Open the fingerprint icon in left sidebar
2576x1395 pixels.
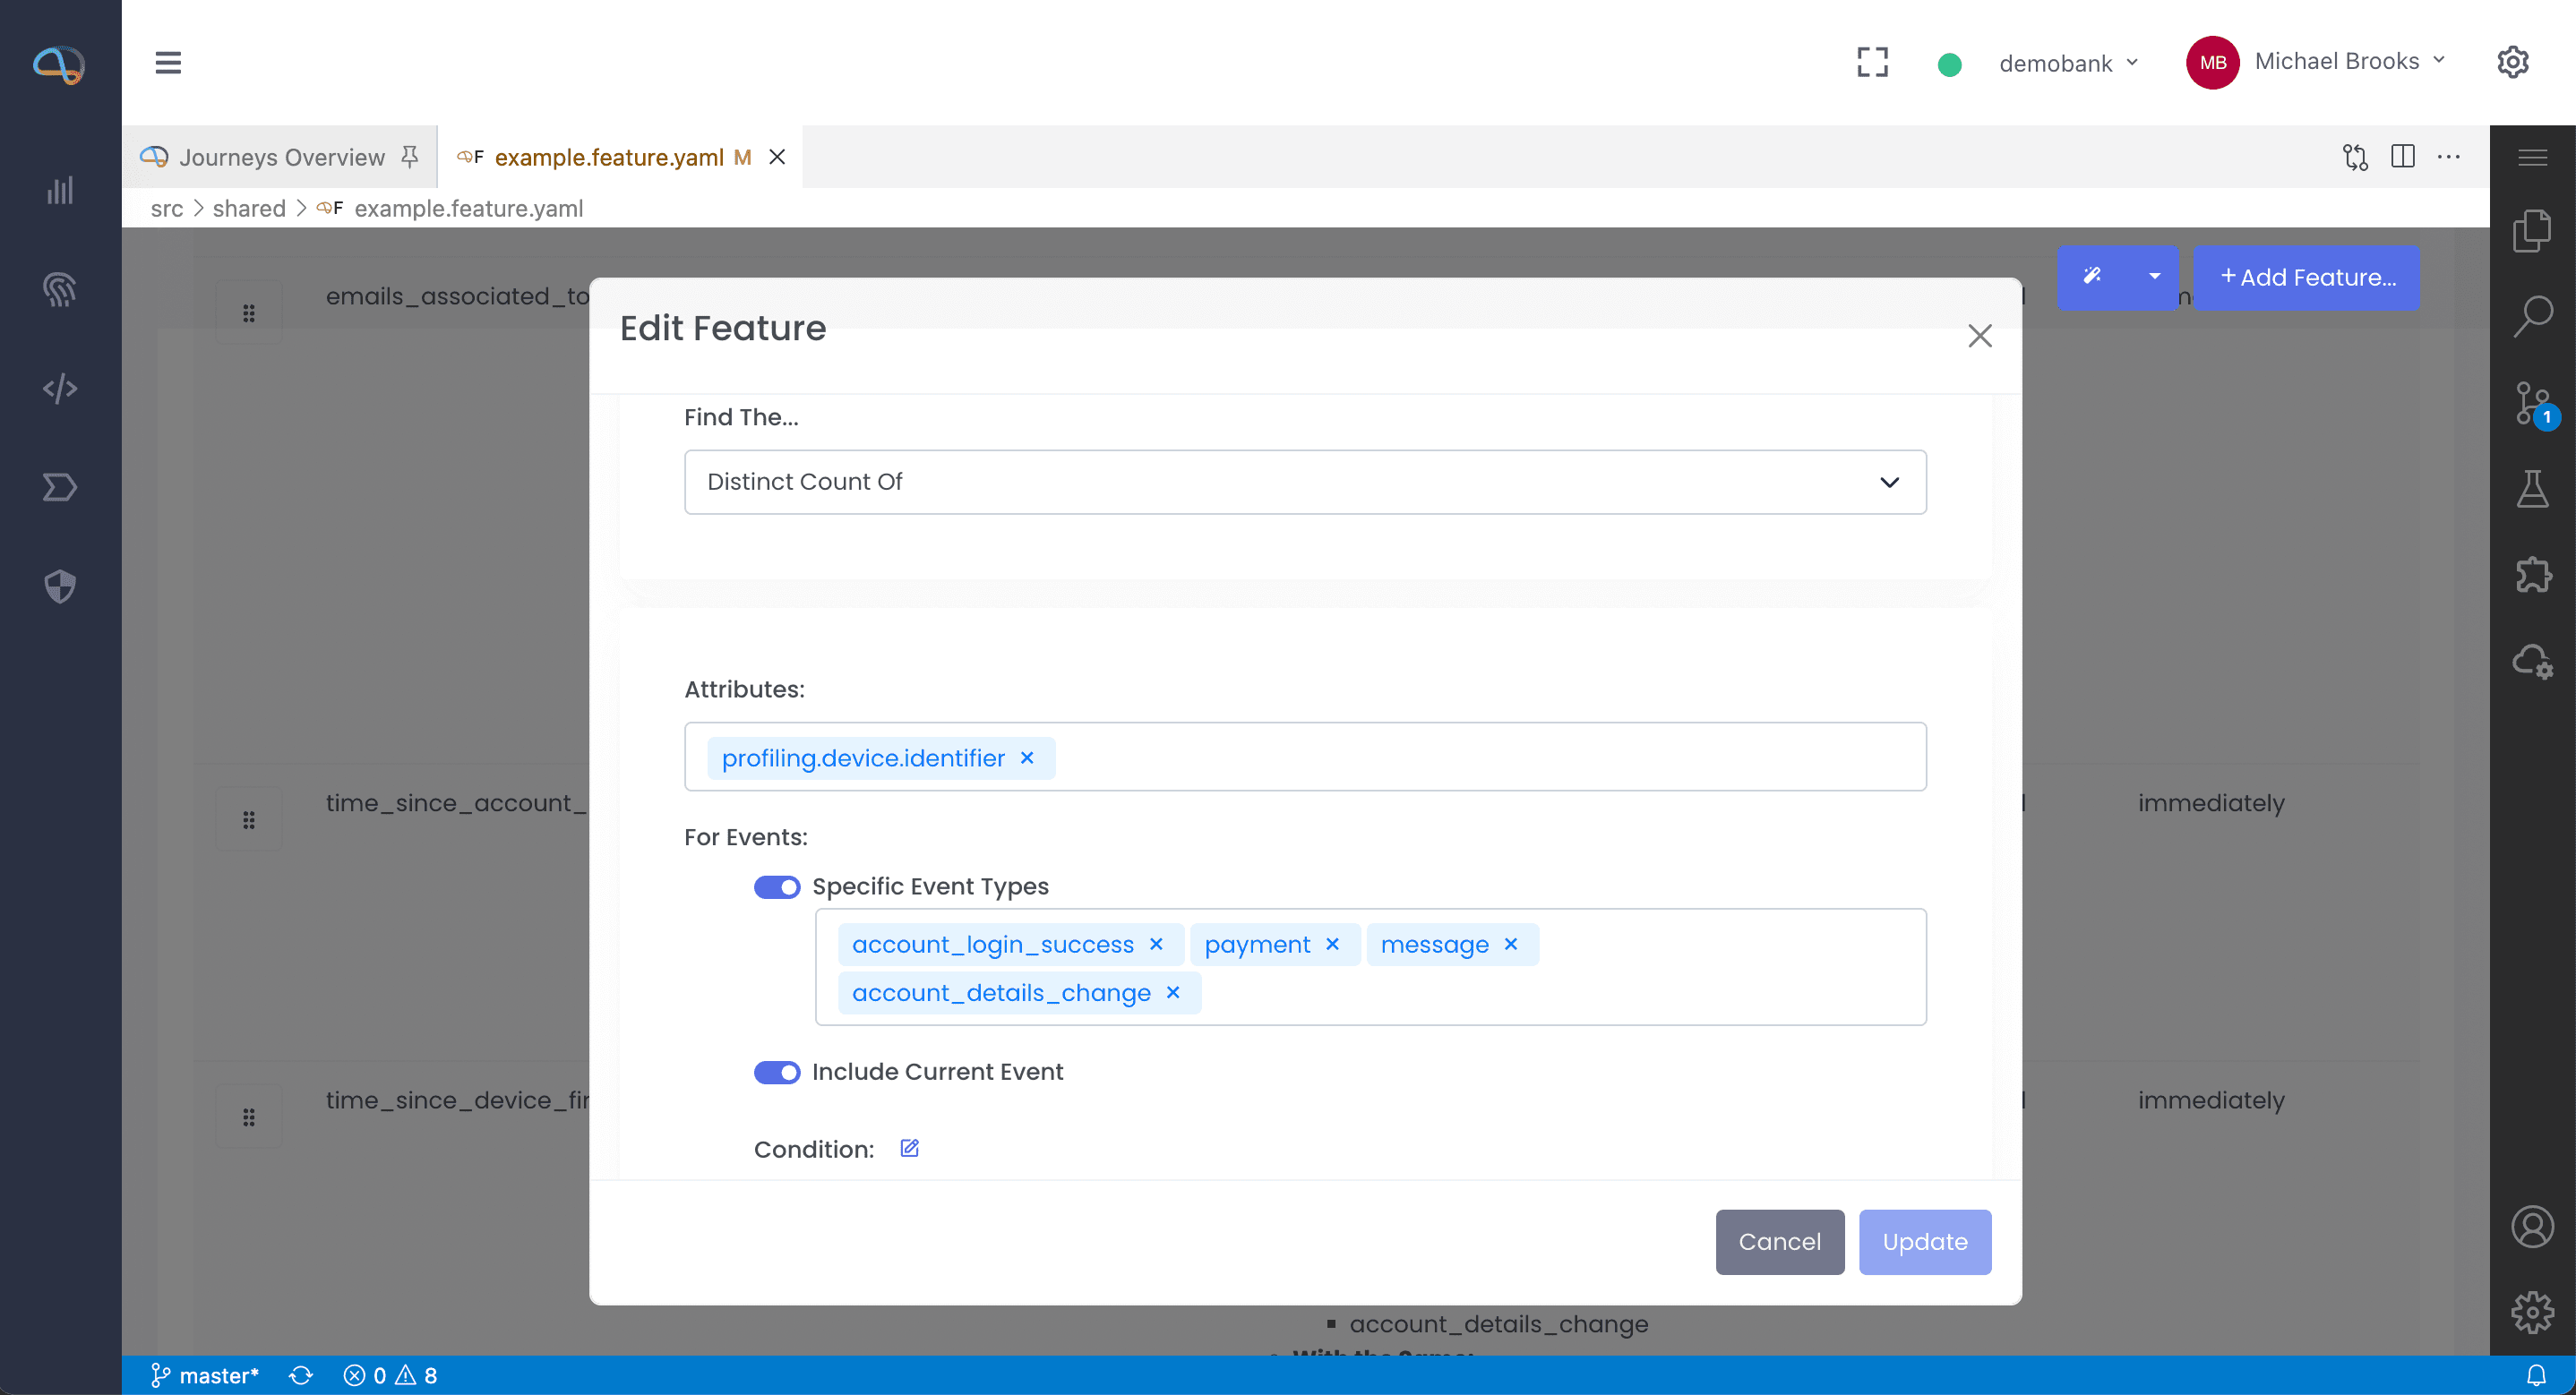60,290
